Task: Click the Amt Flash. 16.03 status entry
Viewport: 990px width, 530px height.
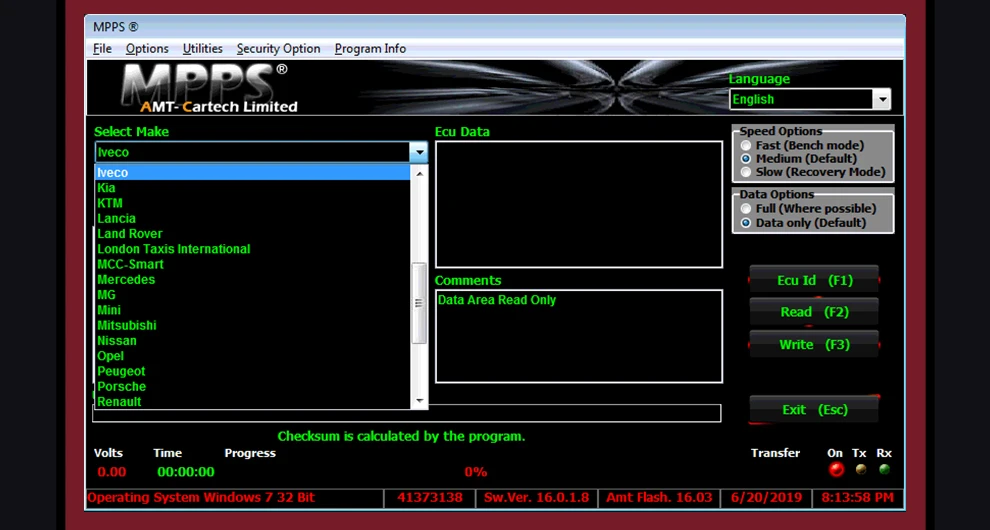Action: click(660, 498)
